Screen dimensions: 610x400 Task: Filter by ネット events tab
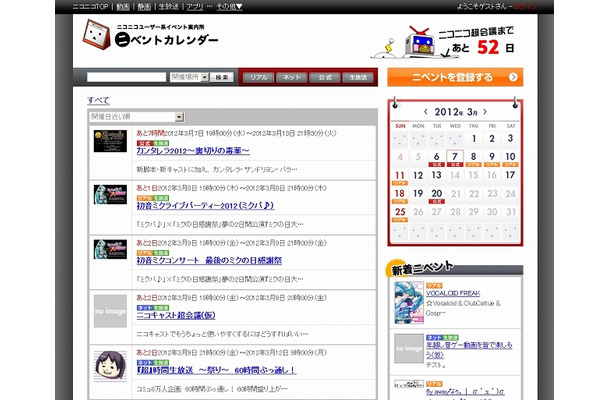click(x=292, y=77)
